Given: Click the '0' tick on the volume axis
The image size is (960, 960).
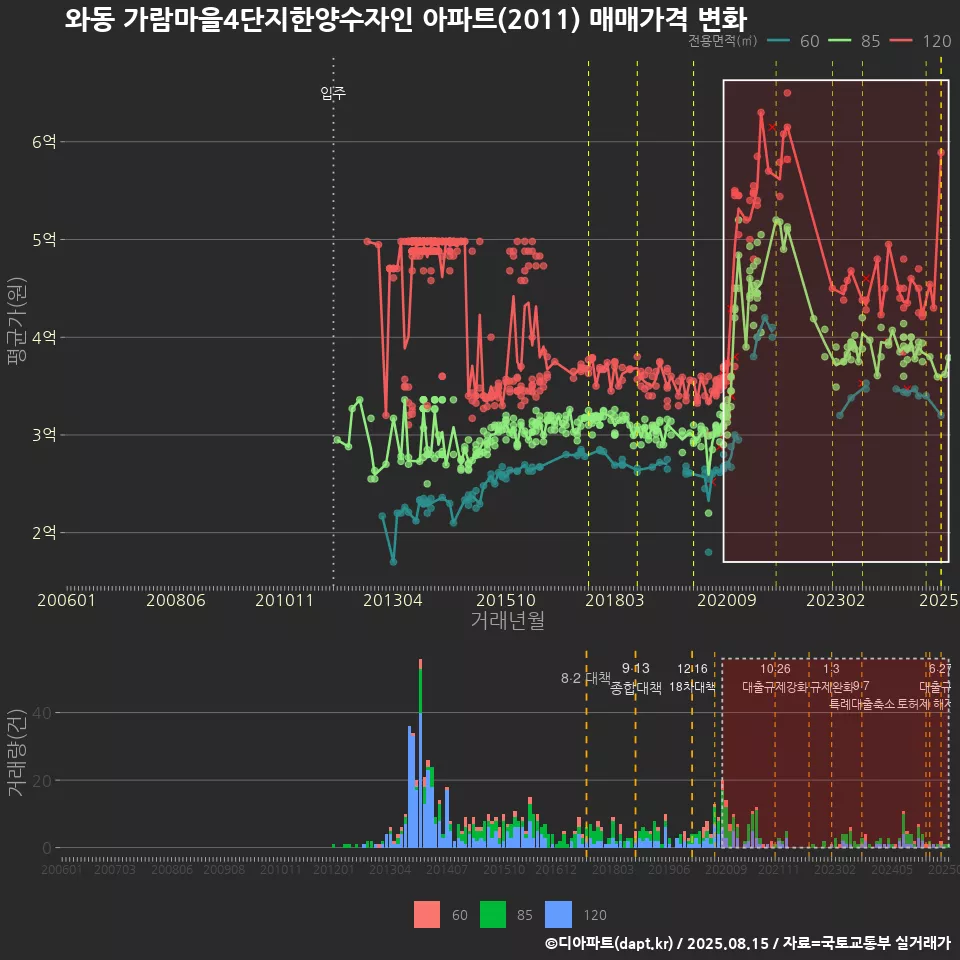Looking at the screenshot, I should [47, 848].
